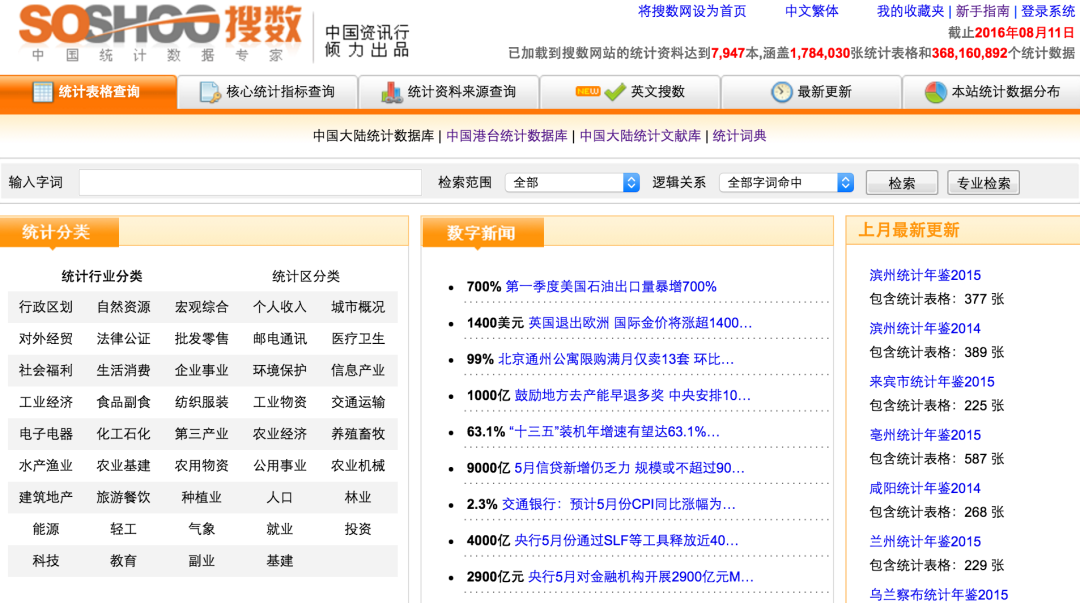Open news about 英国退出欧洲 国际金价
The image size is (1080, 603).
pos(640,323)
